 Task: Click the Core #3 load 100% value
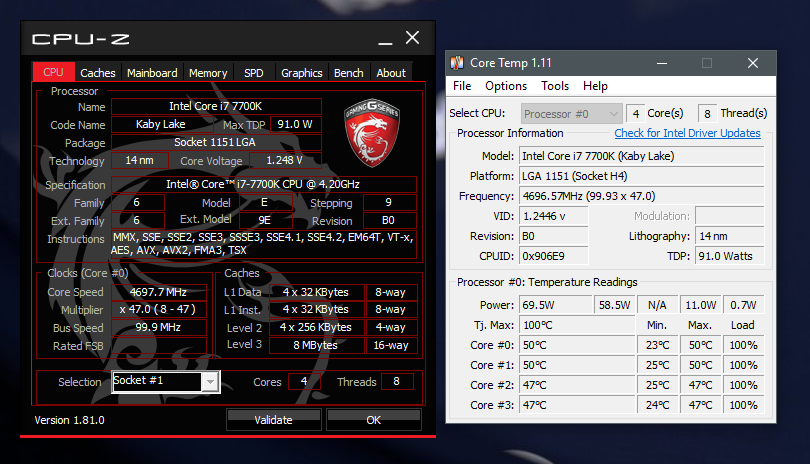(x=743, y=405)
